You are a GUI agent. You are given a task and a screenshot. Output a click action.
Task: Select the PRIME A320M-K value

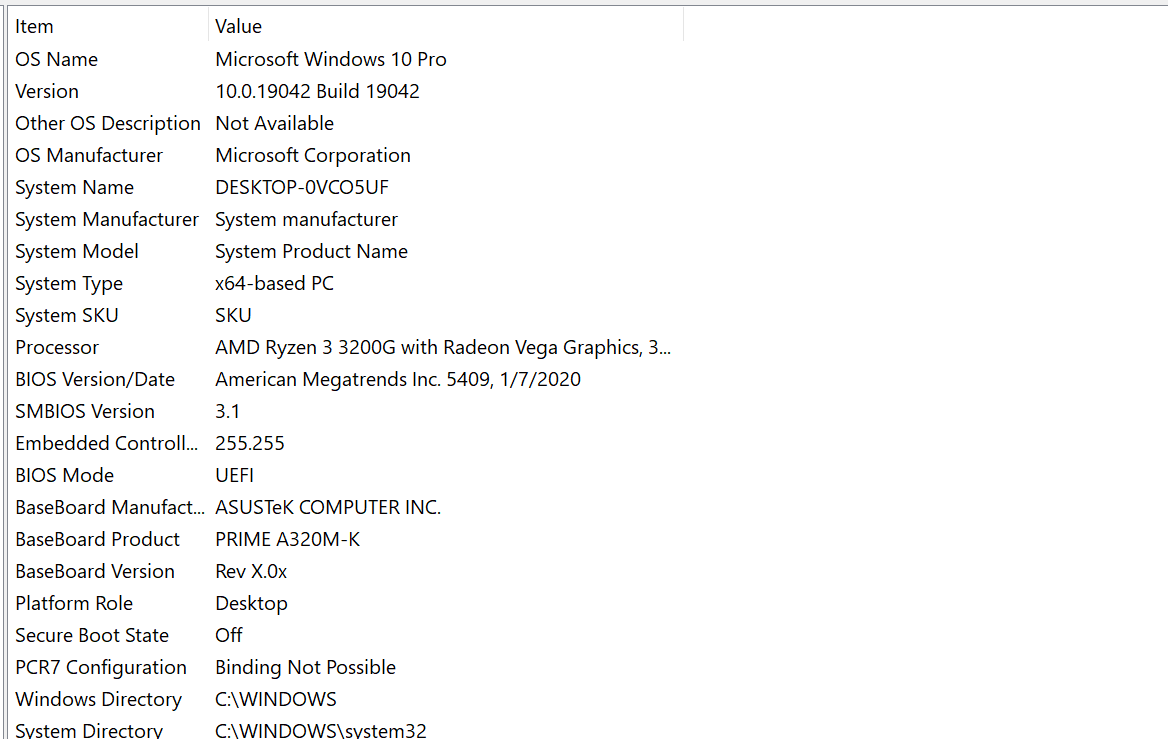[288, 540]
